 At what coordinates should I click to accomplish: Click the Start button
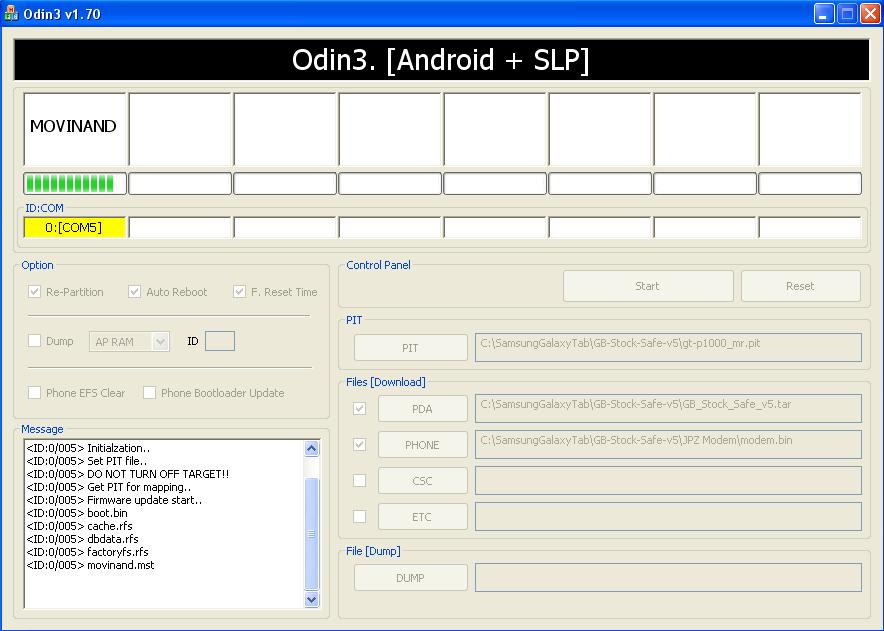648,286
